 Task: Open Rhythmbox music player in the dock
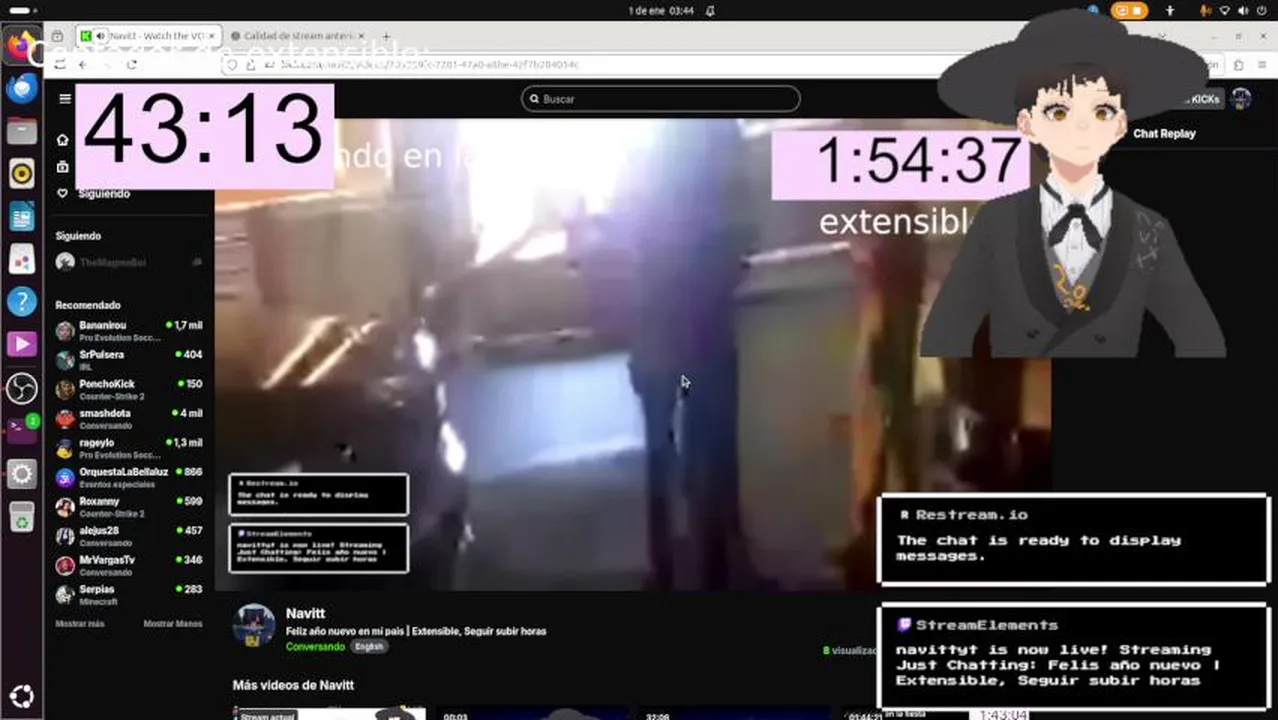[22, 174]
